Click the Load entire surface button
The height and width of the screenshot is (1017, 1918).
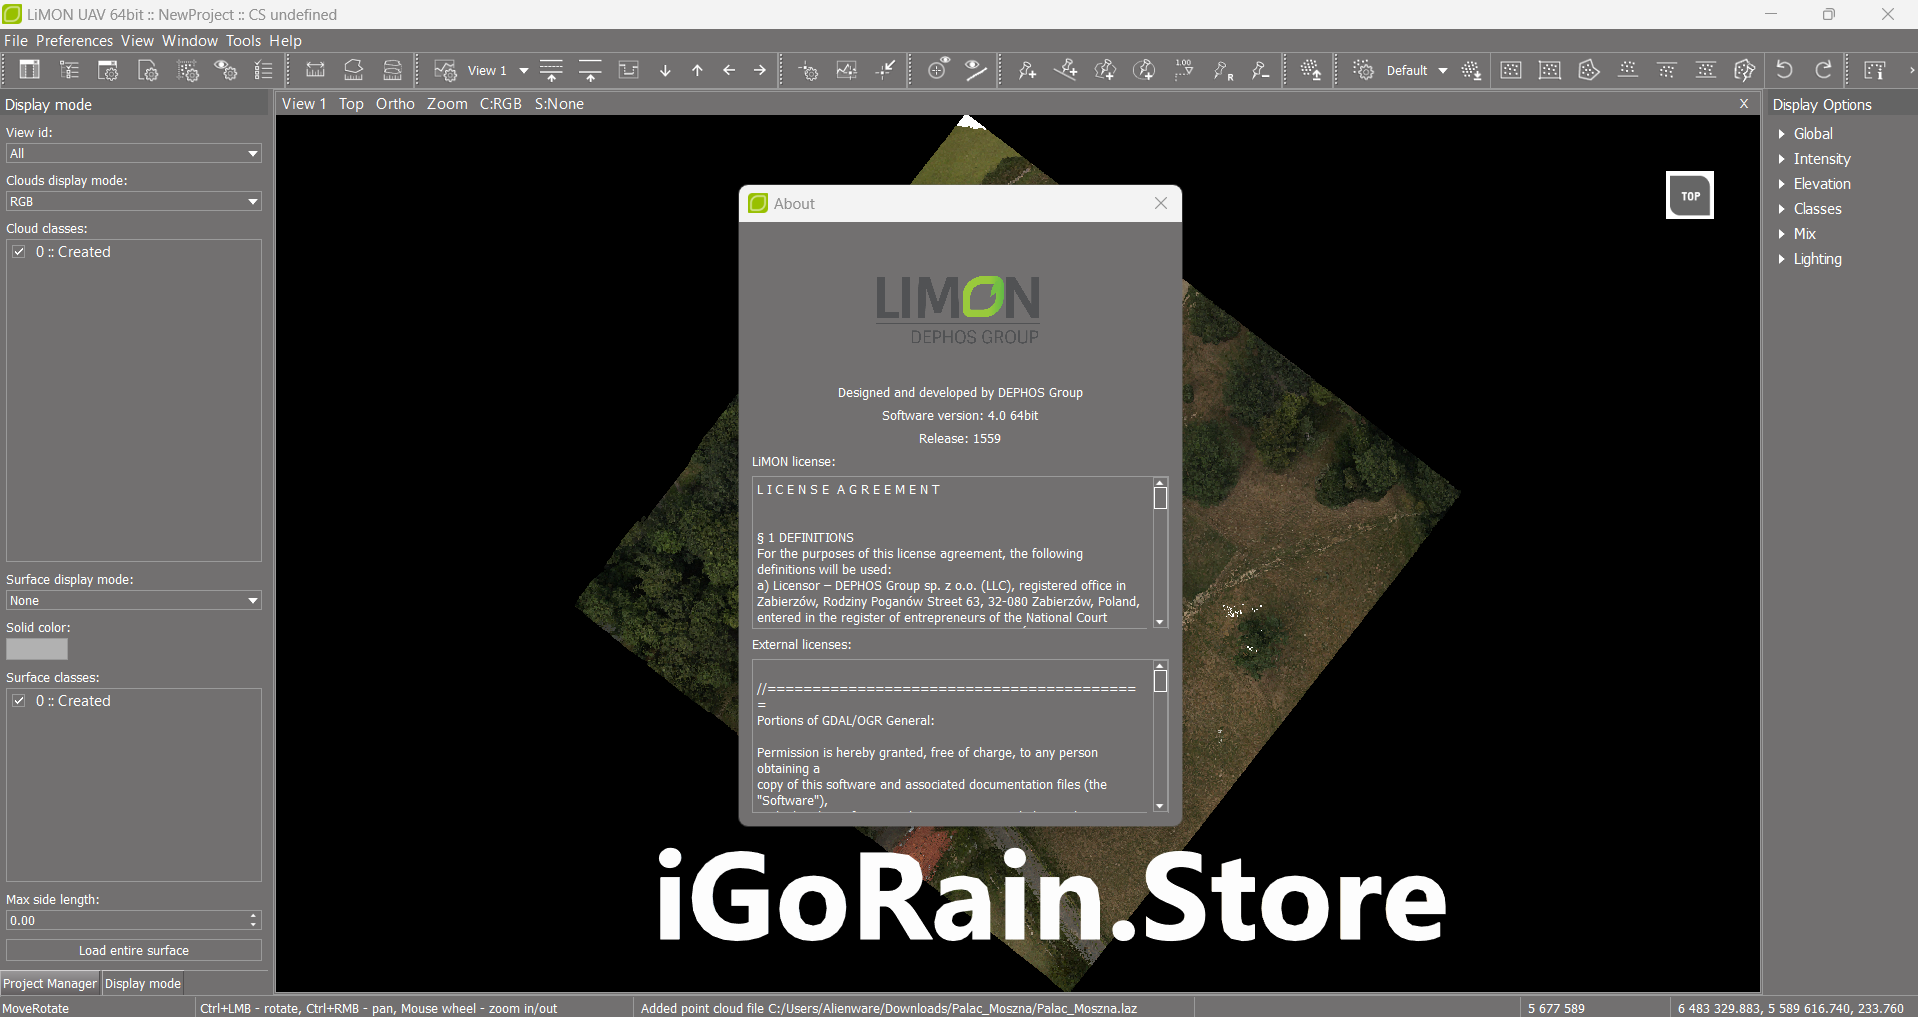point(133,950)
